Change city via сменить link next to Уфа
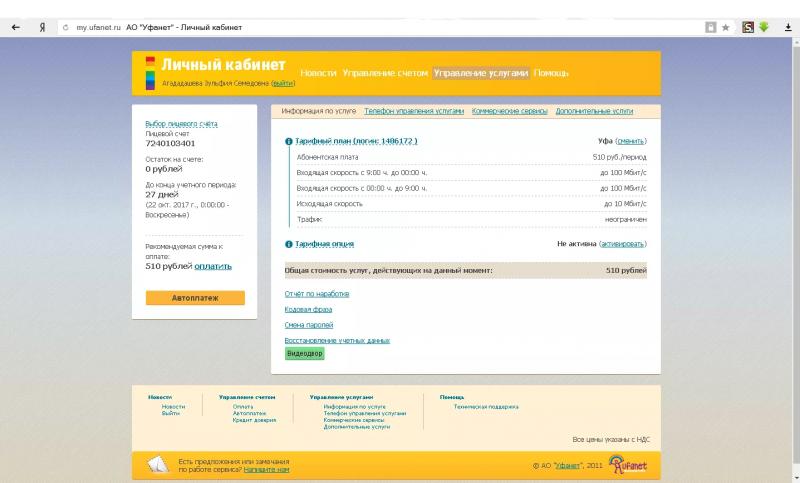 (631, 141)
